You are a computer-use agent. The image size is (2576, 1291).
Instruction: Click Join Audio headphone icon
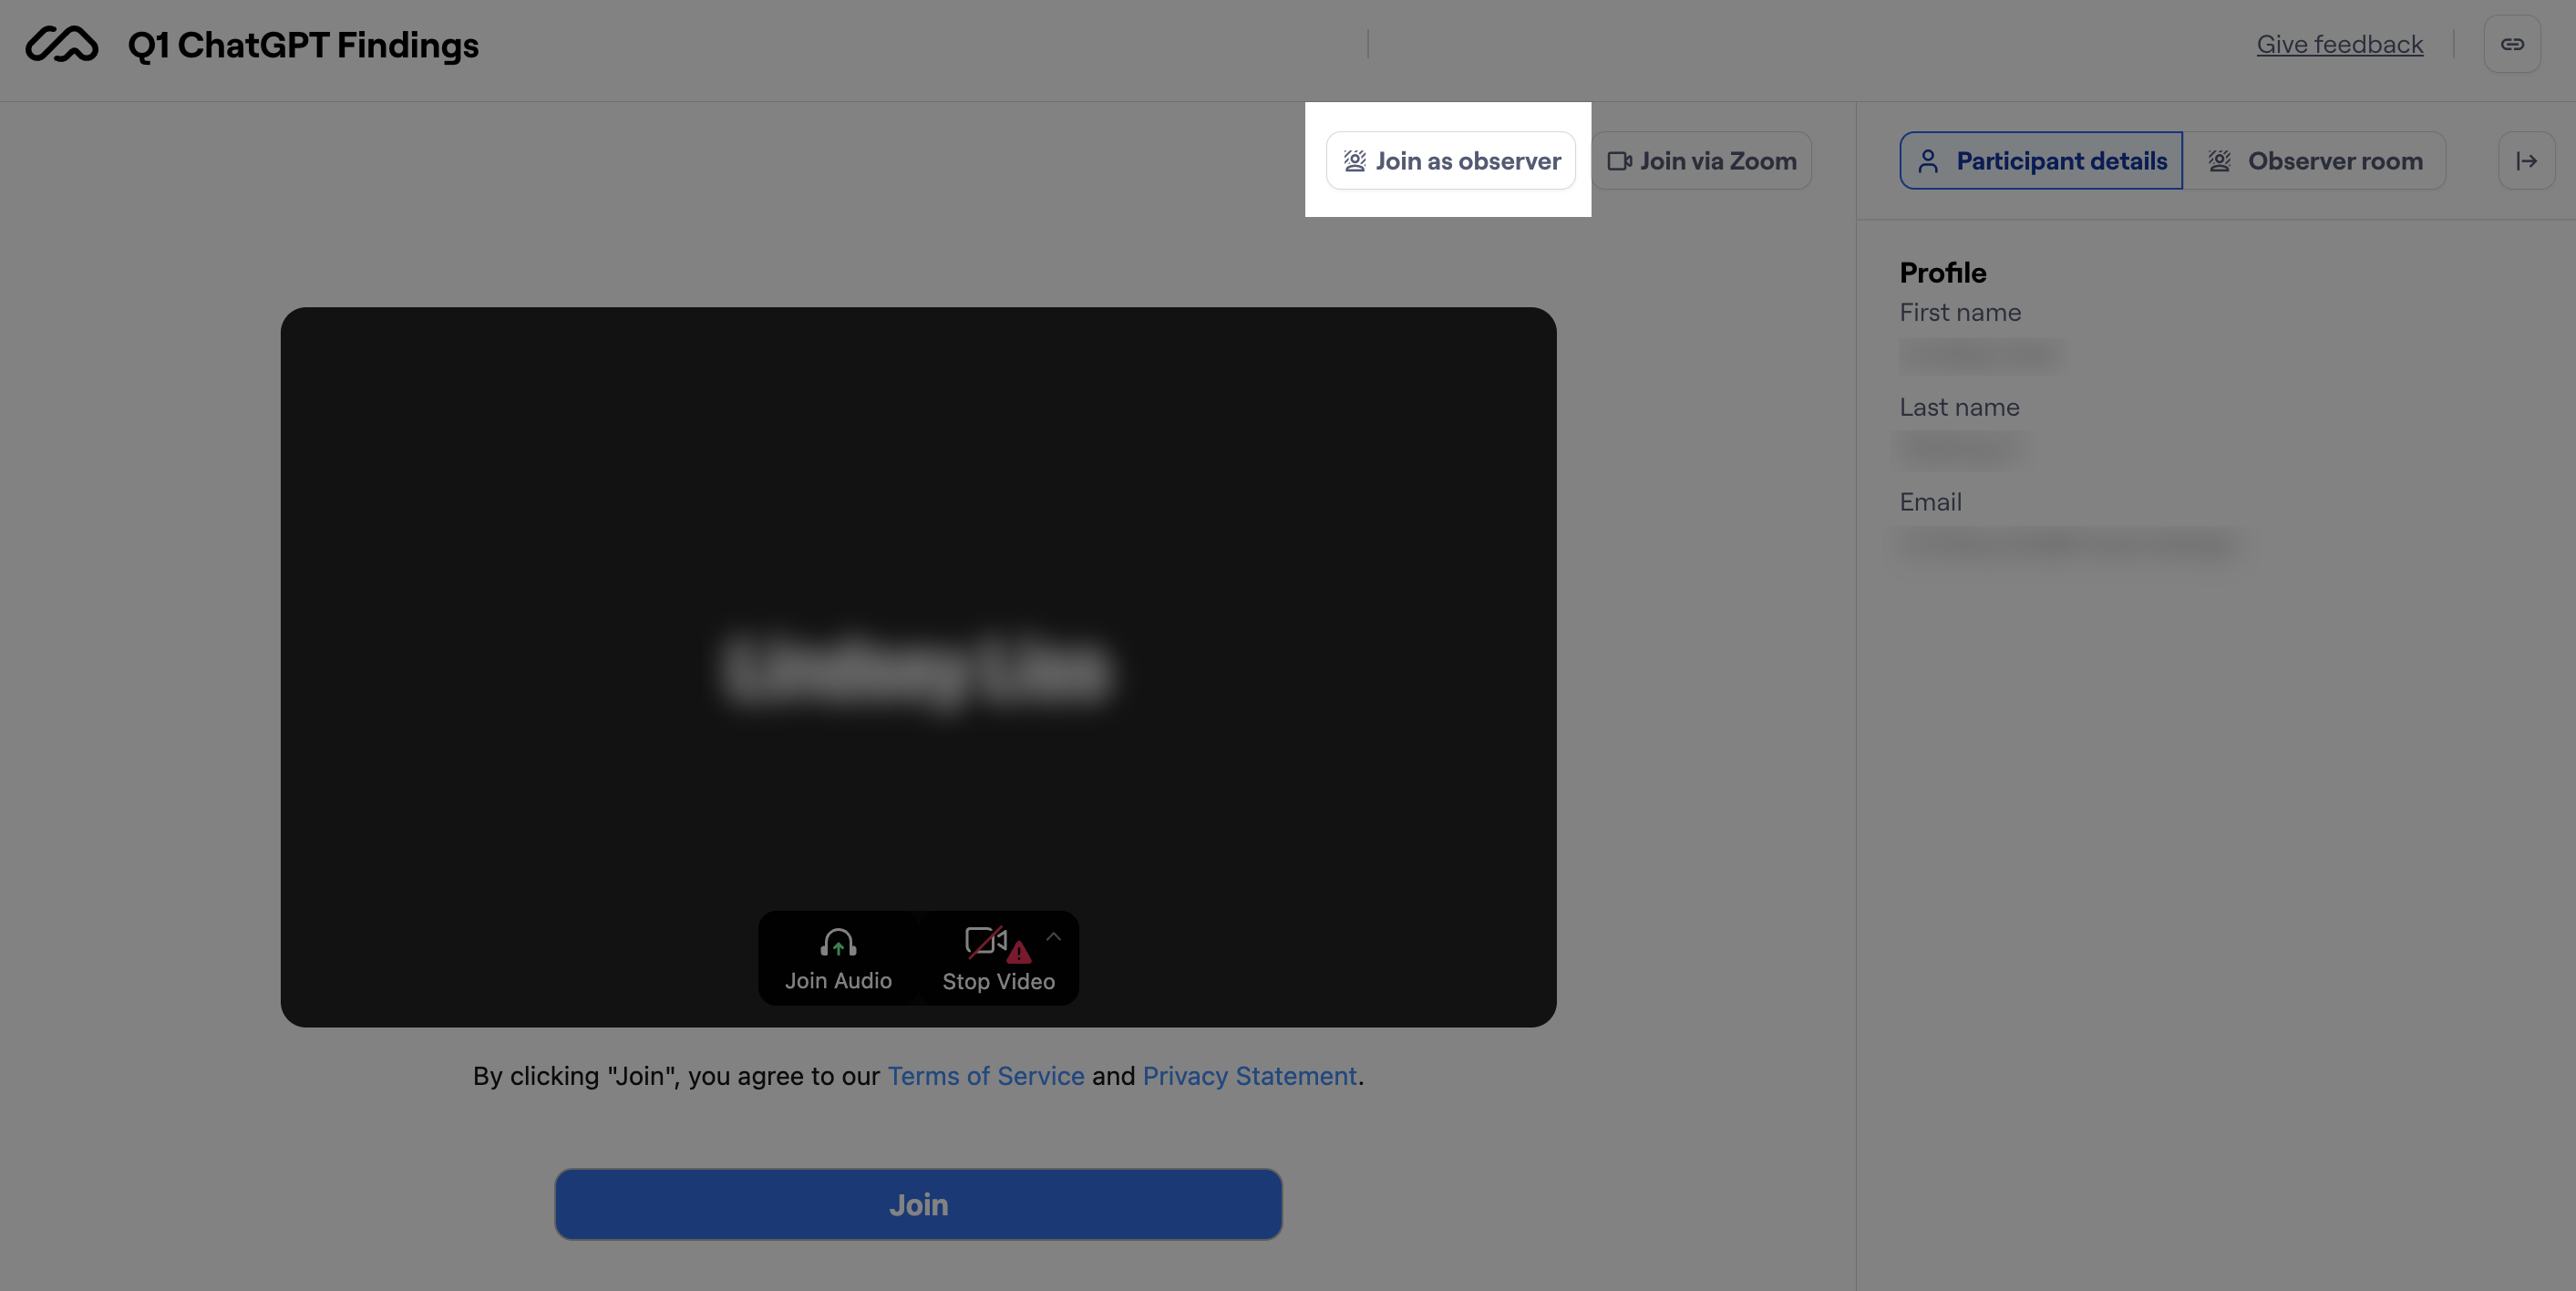[838, 943]
